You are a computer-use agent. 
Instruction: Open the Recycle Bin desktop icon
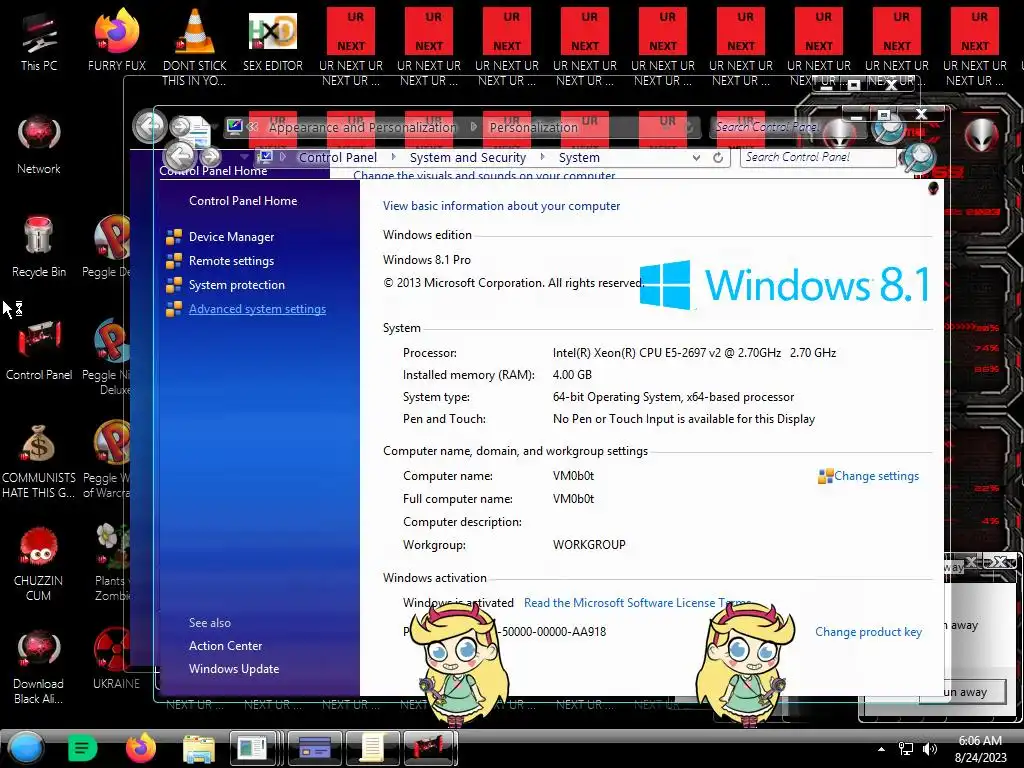point(39,247)
